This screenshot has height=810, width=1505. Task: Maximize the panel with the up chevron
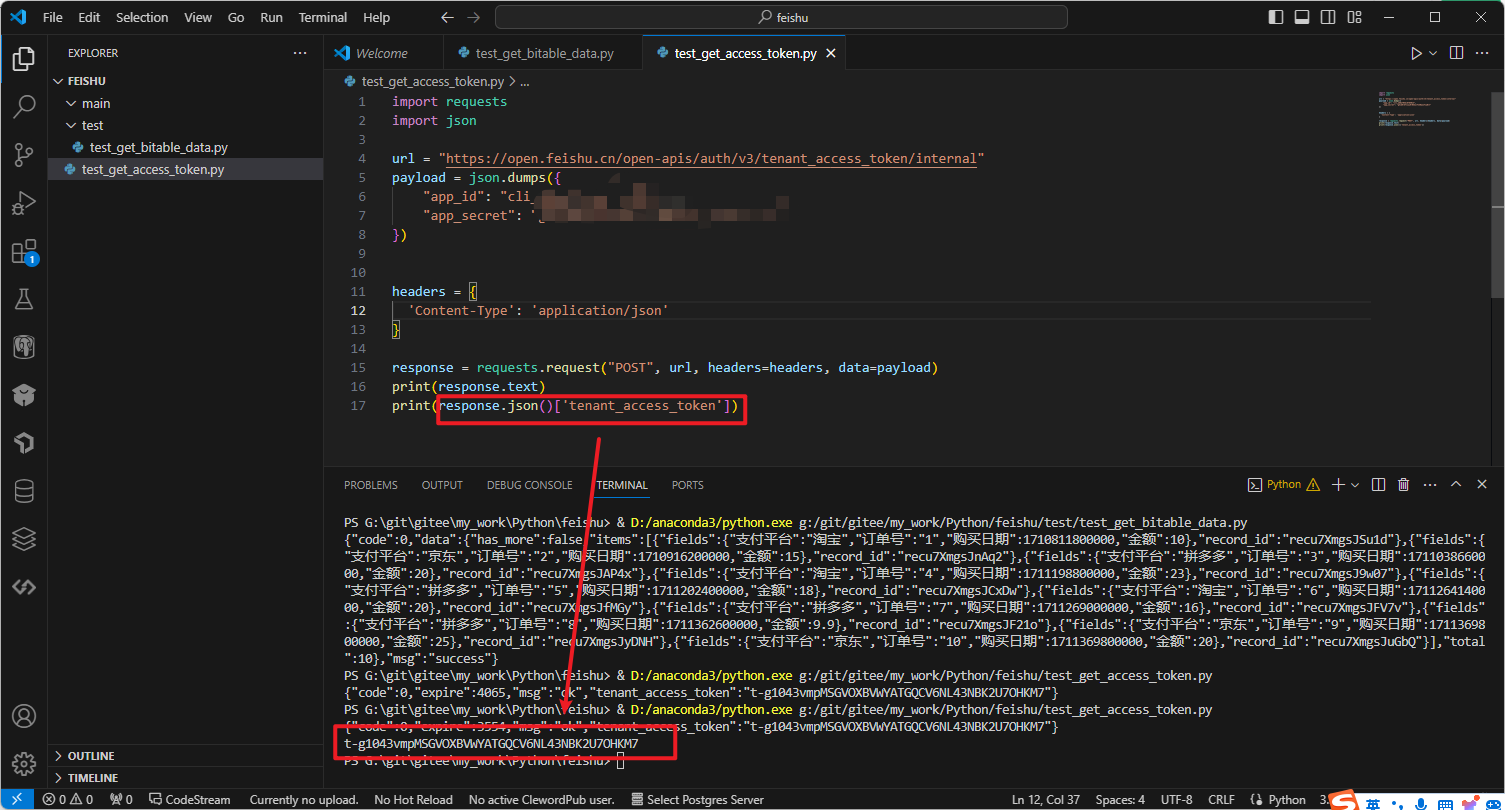click(1455, 484)
